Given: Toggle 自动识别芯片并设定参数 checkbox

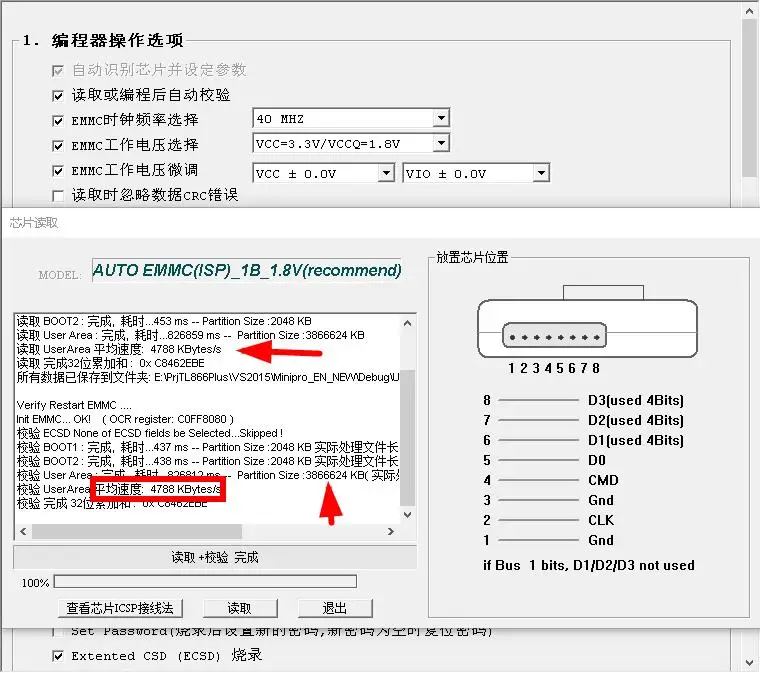Looking at the screenshot, I should [58, 71].
